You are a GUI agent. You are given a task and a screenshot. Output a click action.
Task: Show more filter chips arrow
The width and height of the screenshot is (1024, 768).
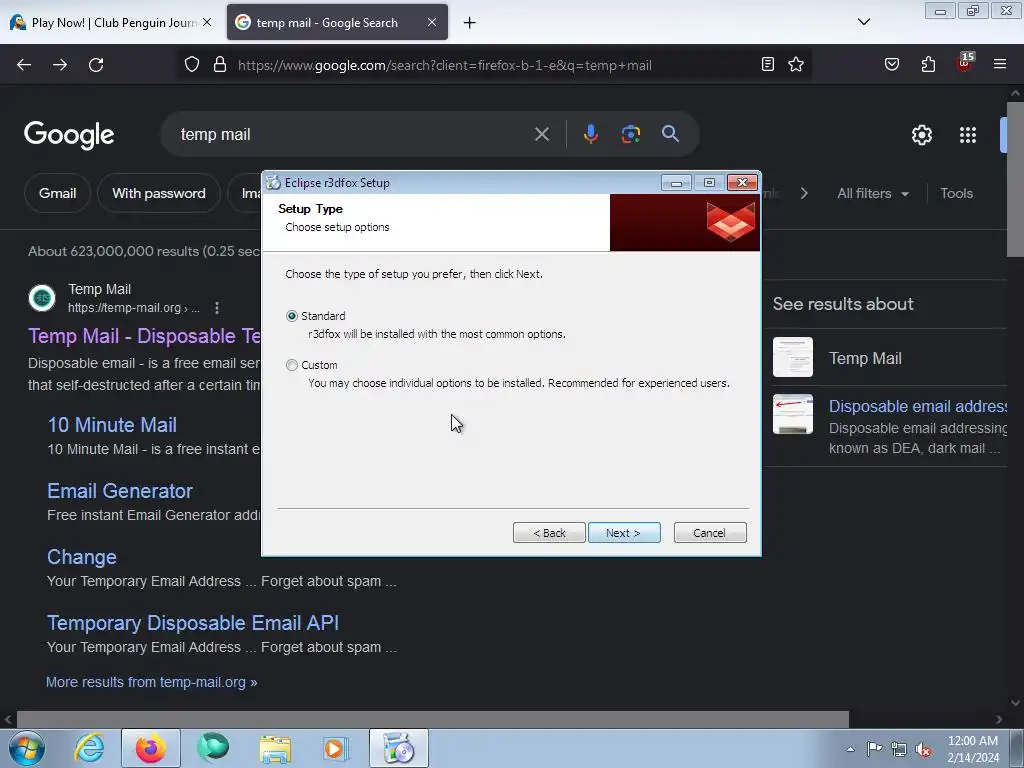804,193
